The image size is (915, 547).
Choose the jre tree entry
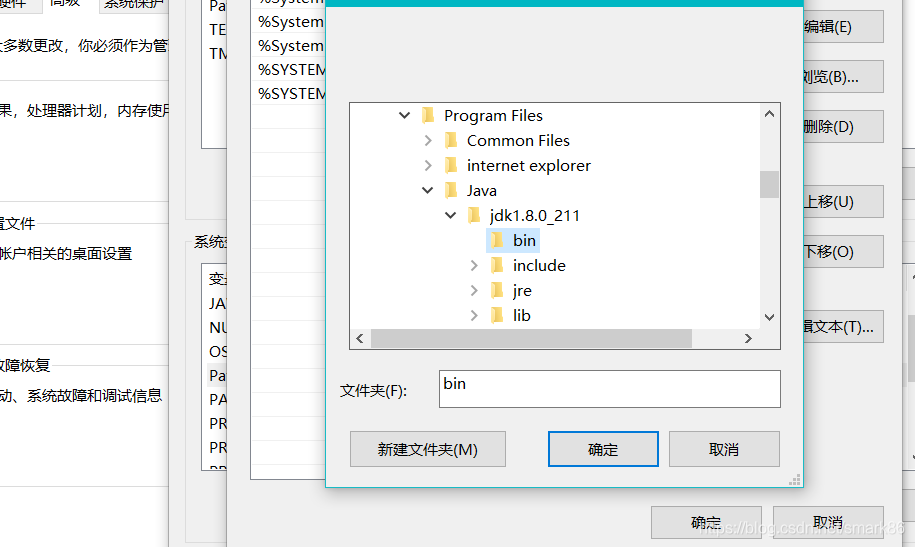(x=522, y=291)
